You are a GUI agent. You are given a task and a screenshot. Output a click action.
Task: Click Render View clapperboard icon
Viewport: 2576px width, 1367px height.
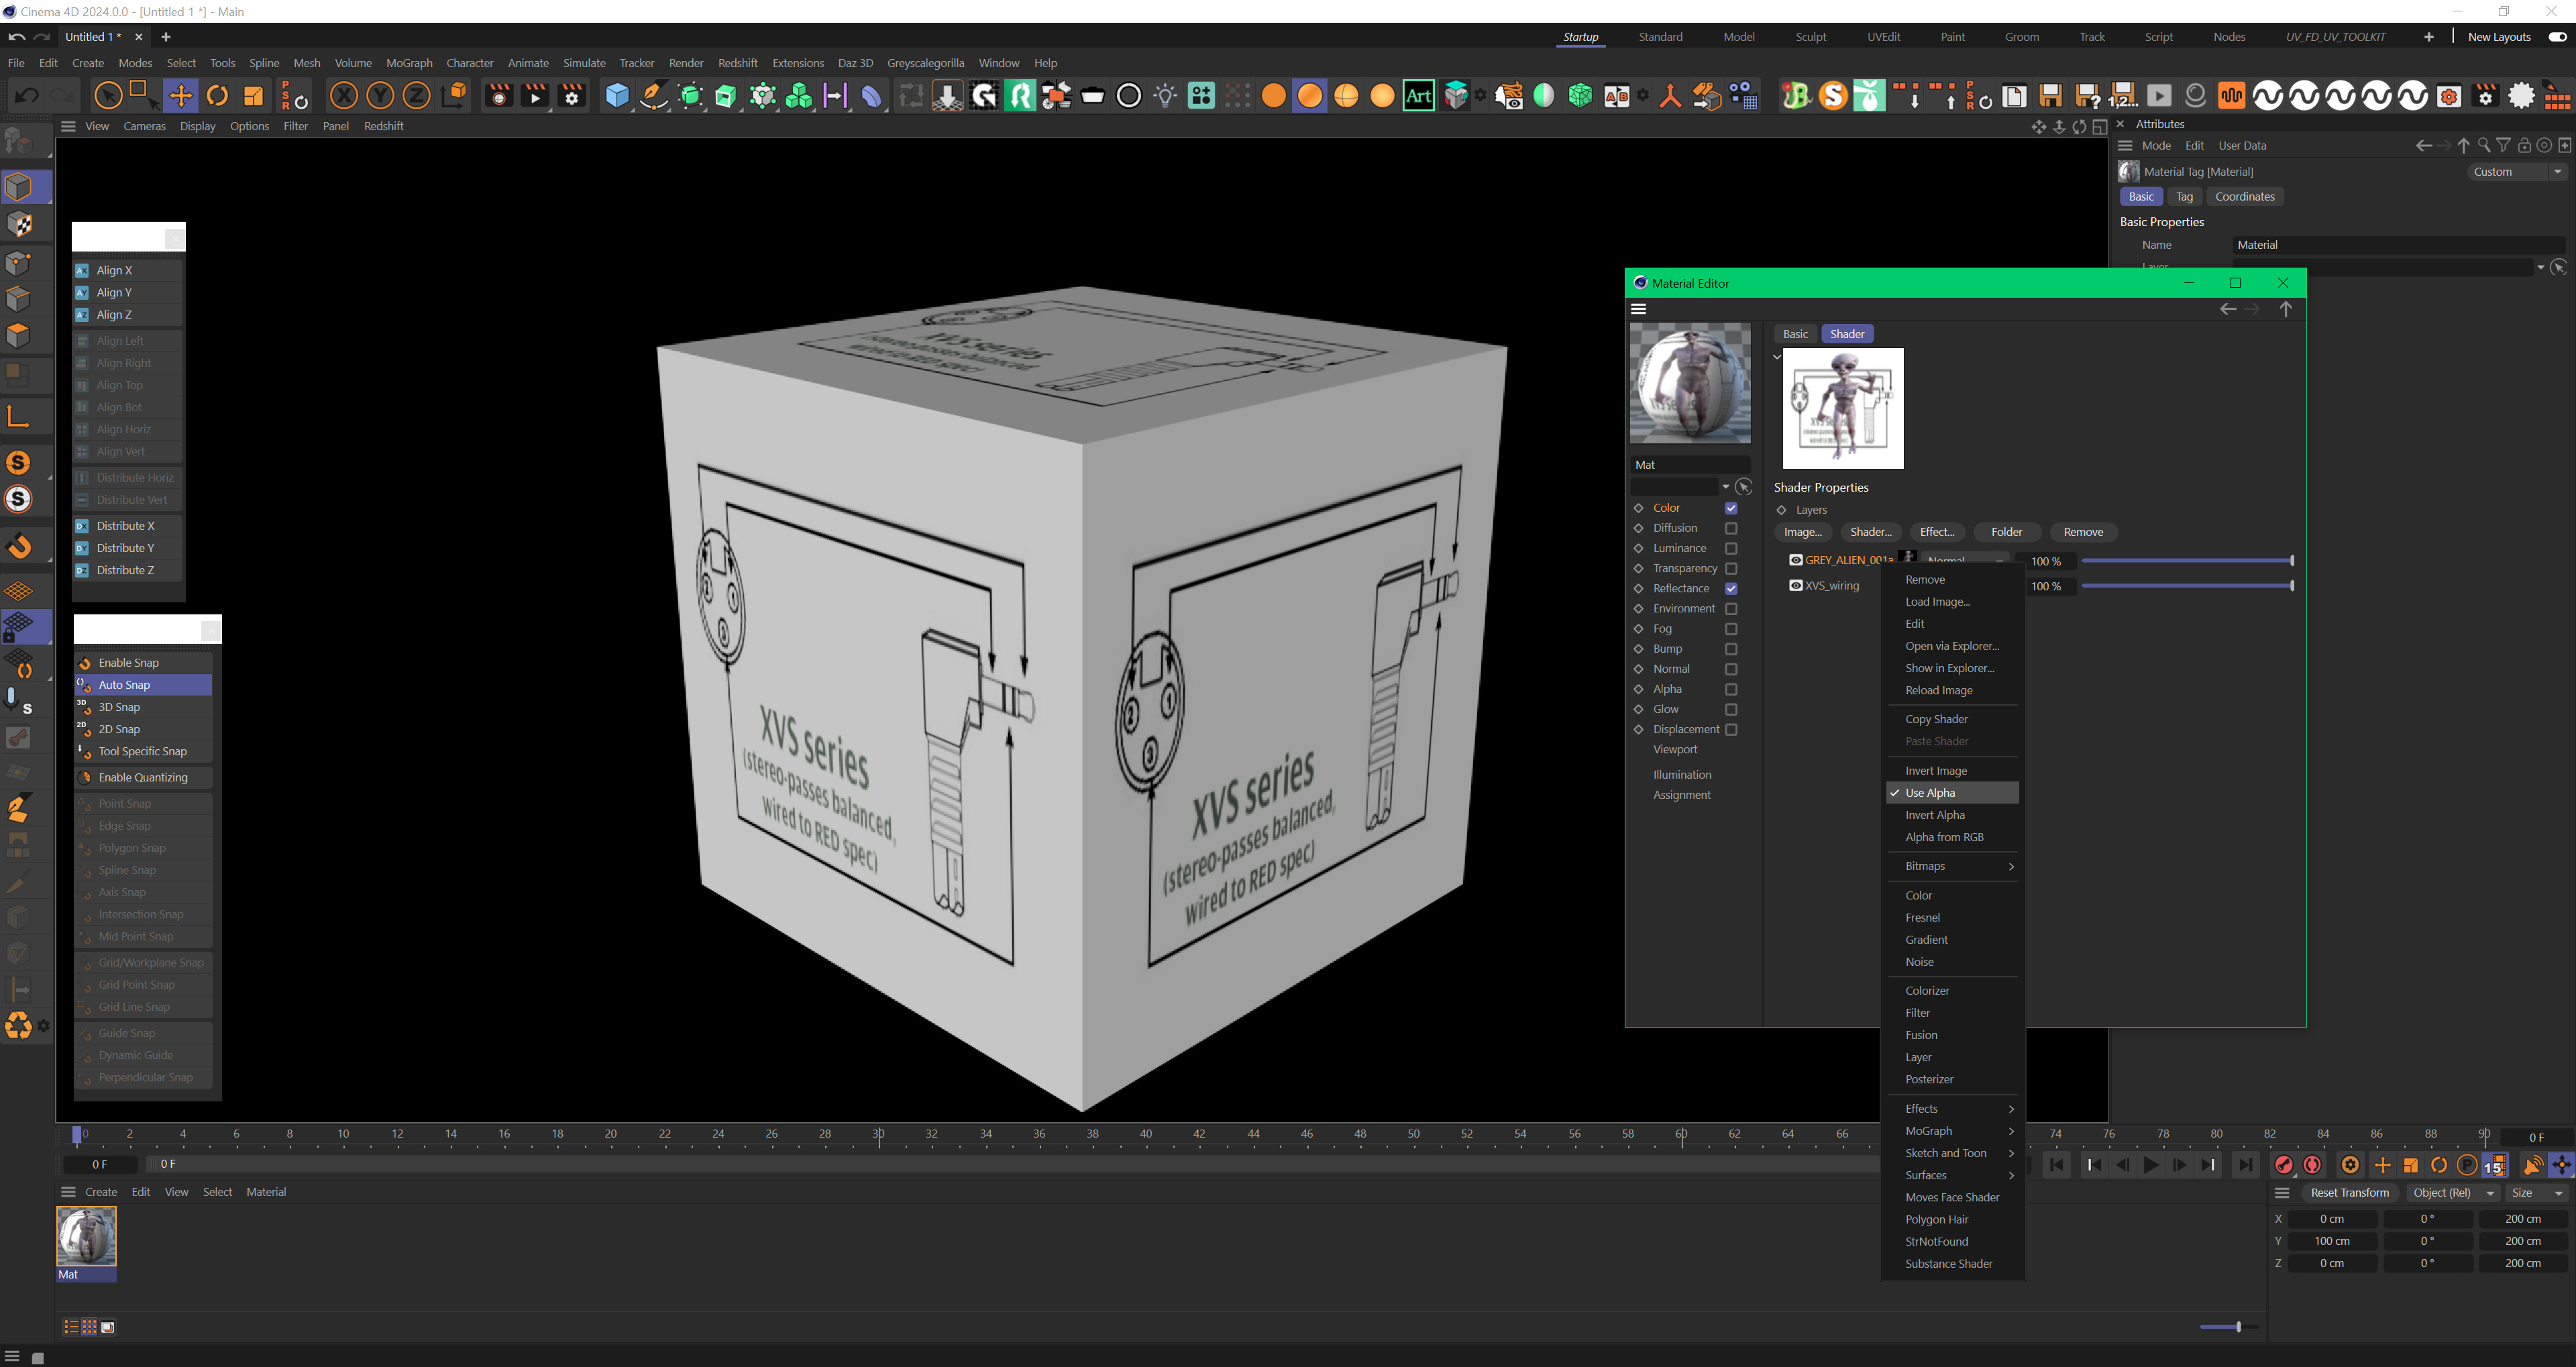[498, 96]
